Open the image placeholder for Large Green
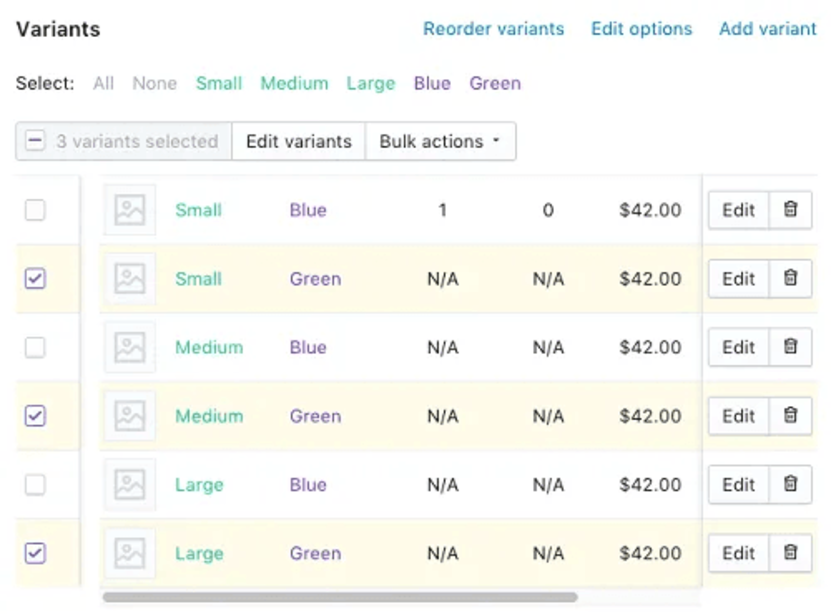The height and width of the screenshot is (614, 831). coord(130,553)
